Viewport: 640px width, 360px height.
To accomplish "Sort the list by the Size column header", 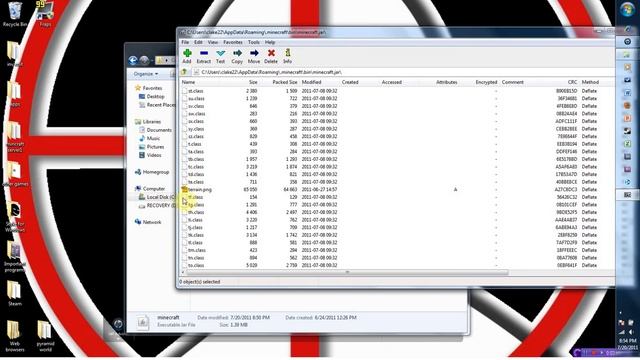I will (253, 82).
